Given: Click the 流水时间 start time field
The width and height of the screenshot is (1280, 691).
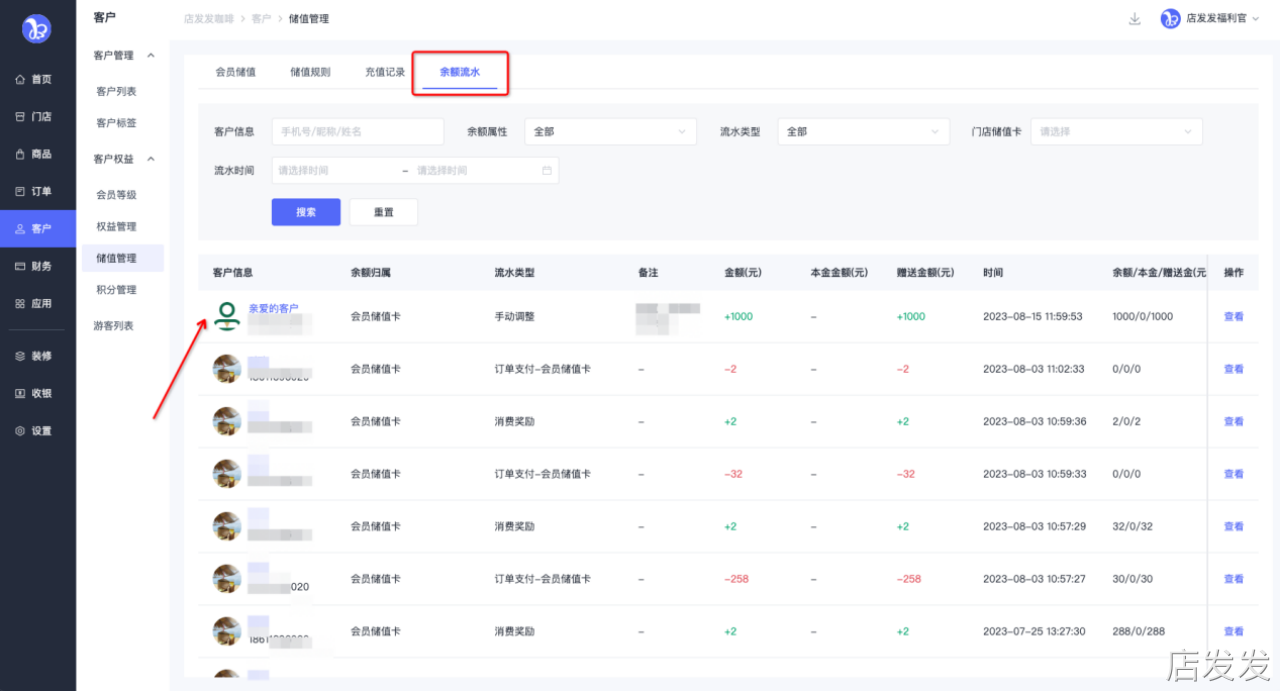Looking at the screenshot, I should point(334,171).
